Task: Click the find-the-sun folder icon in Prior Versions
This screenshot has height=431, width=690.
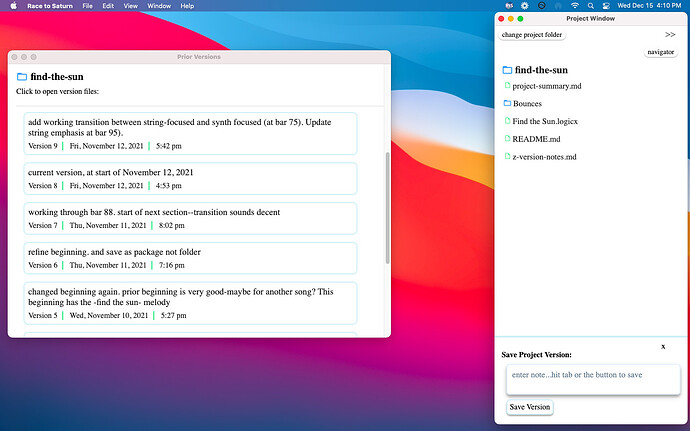Action: coord(22,77)
